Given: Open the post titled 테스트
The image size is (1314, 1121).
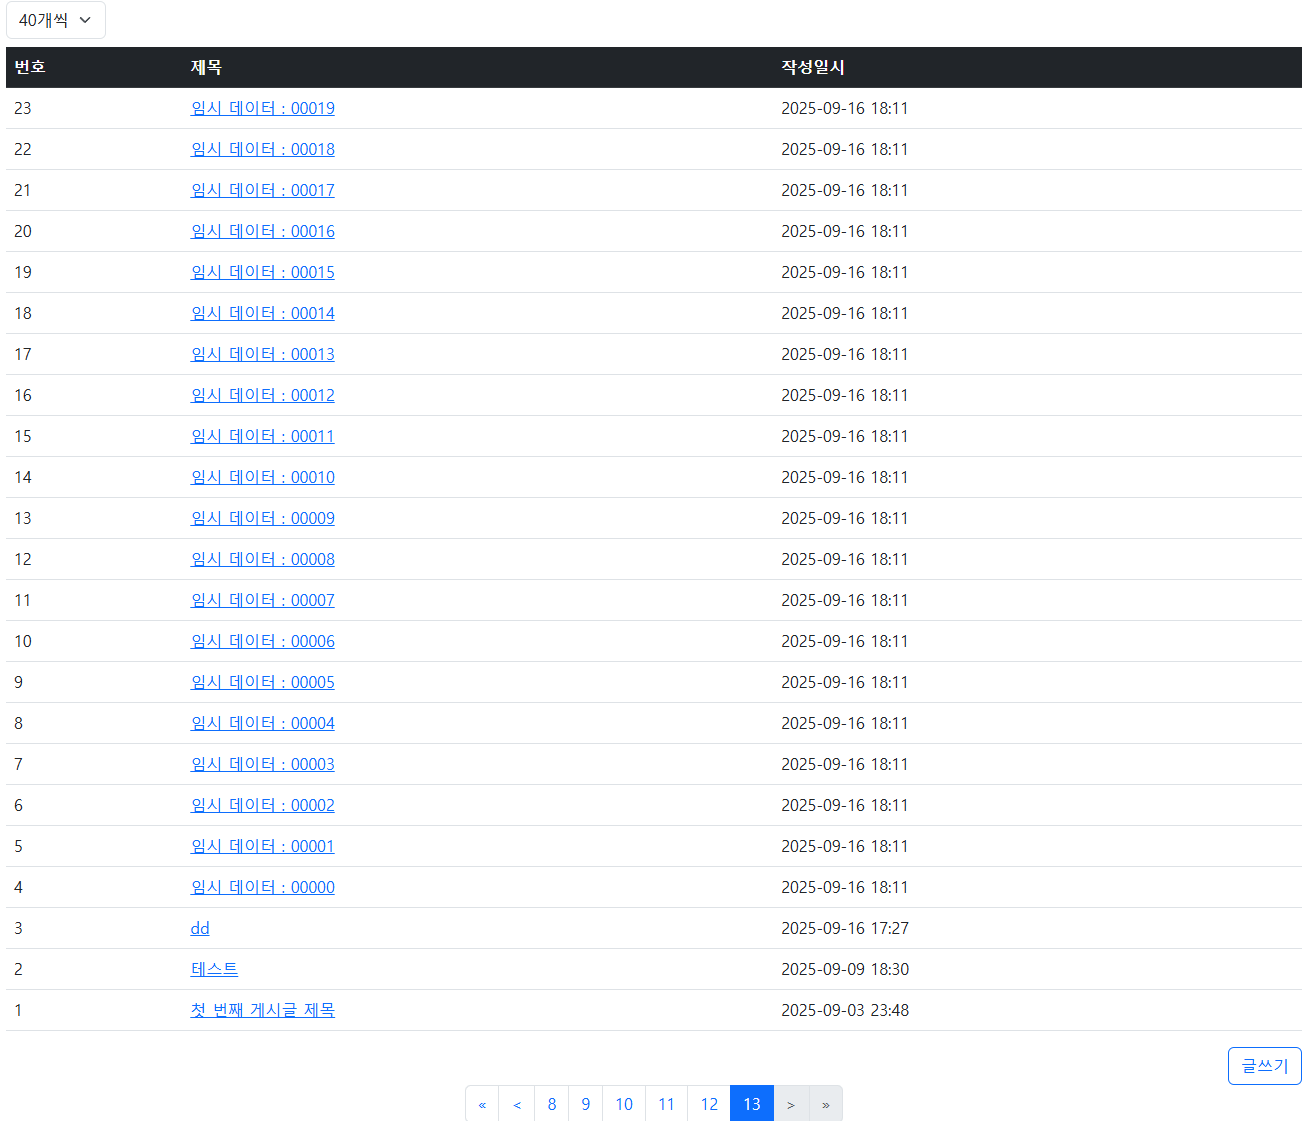Looking at the screenshot, I should tap(214, 969).
